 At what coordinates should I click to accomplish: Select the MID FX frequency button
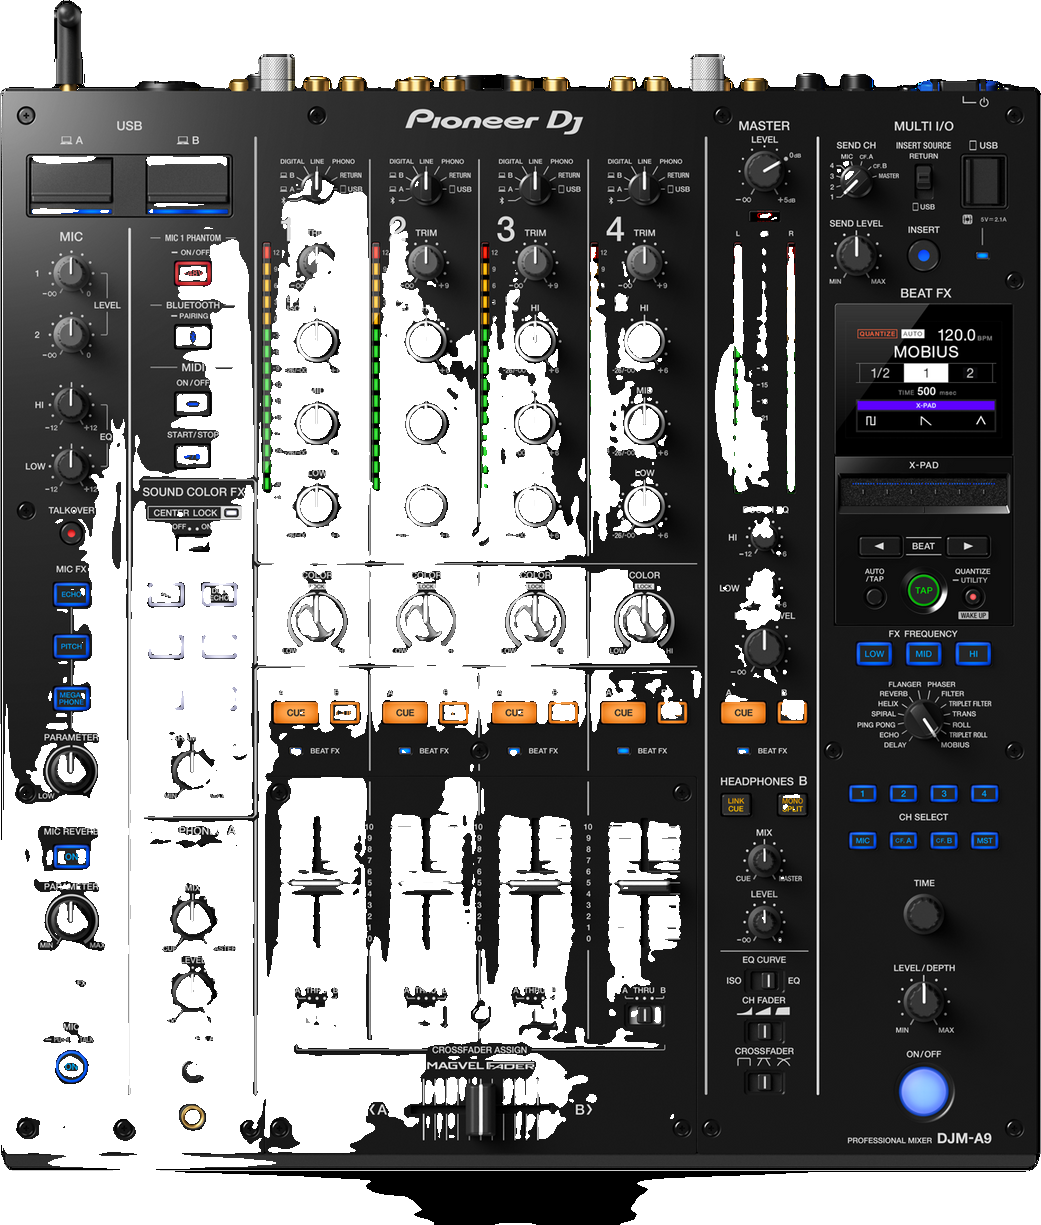tap(923, 654)
